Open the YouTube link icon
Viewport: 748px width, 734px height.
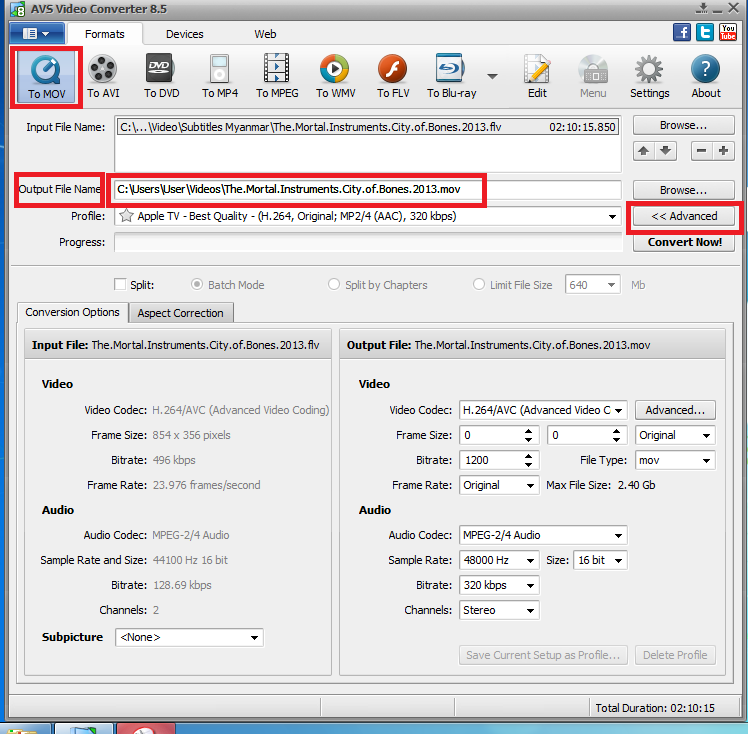tap(727, 32)
